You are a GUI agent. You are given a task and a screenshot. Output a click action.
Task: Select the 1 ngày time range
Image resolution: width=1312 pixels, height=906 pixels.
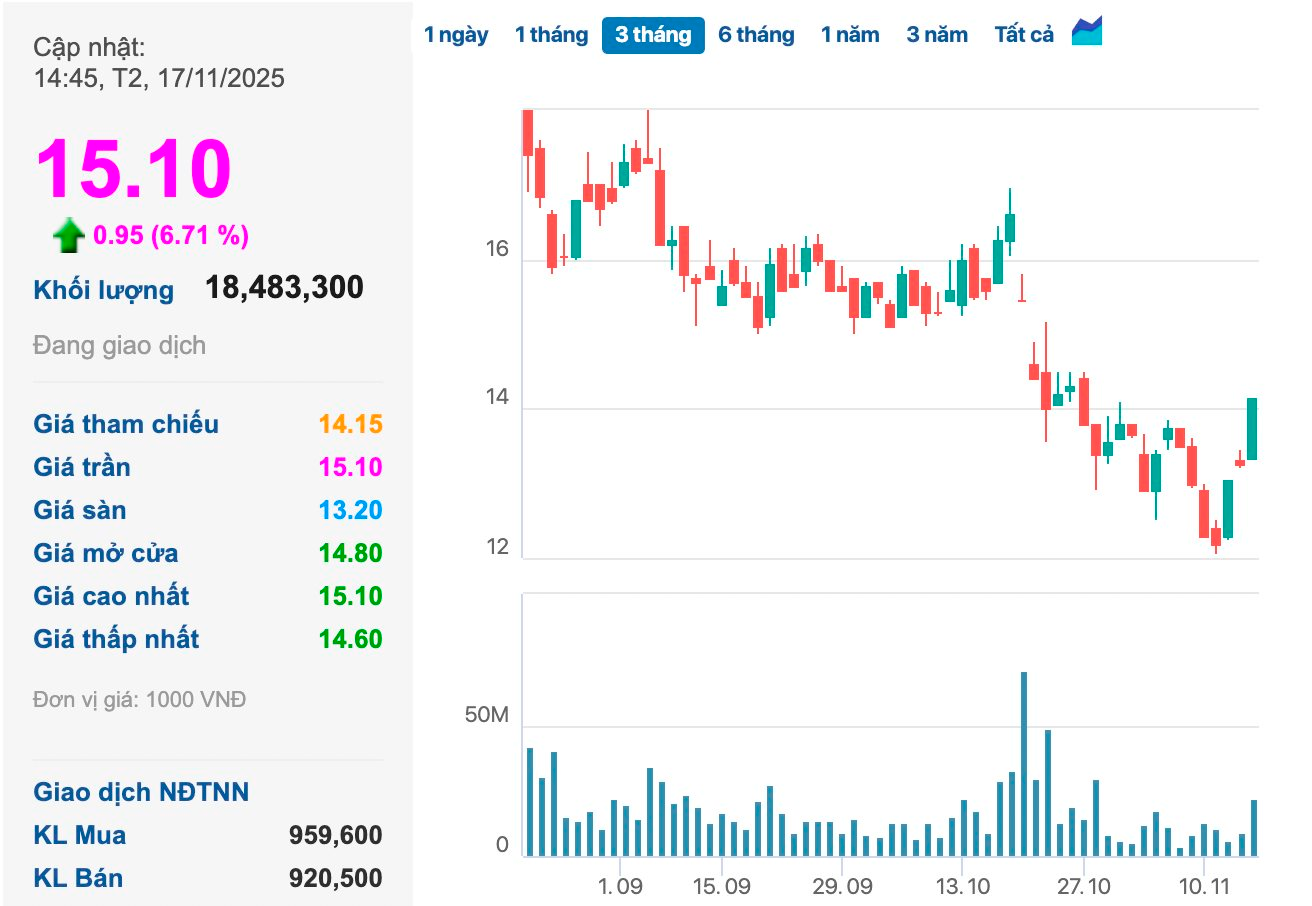click(x=456, y=35)
